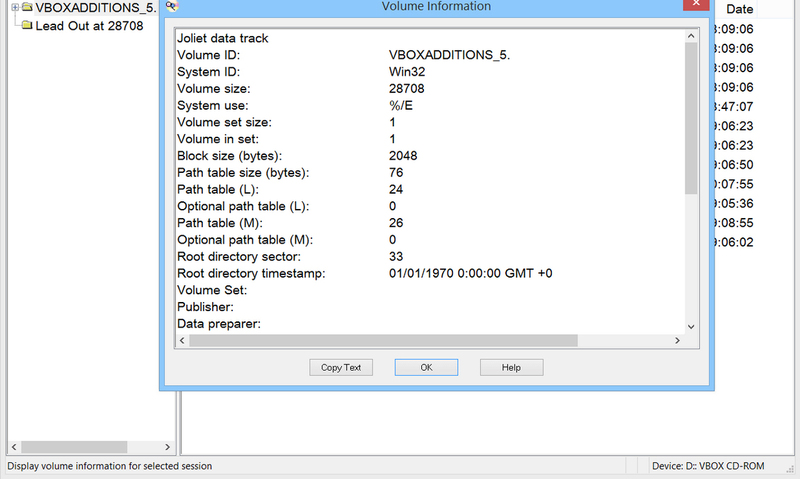This screenshot has width=800, height=479.
Task: Click the Root directory sector value 33
Action: [x=396, y=257]
